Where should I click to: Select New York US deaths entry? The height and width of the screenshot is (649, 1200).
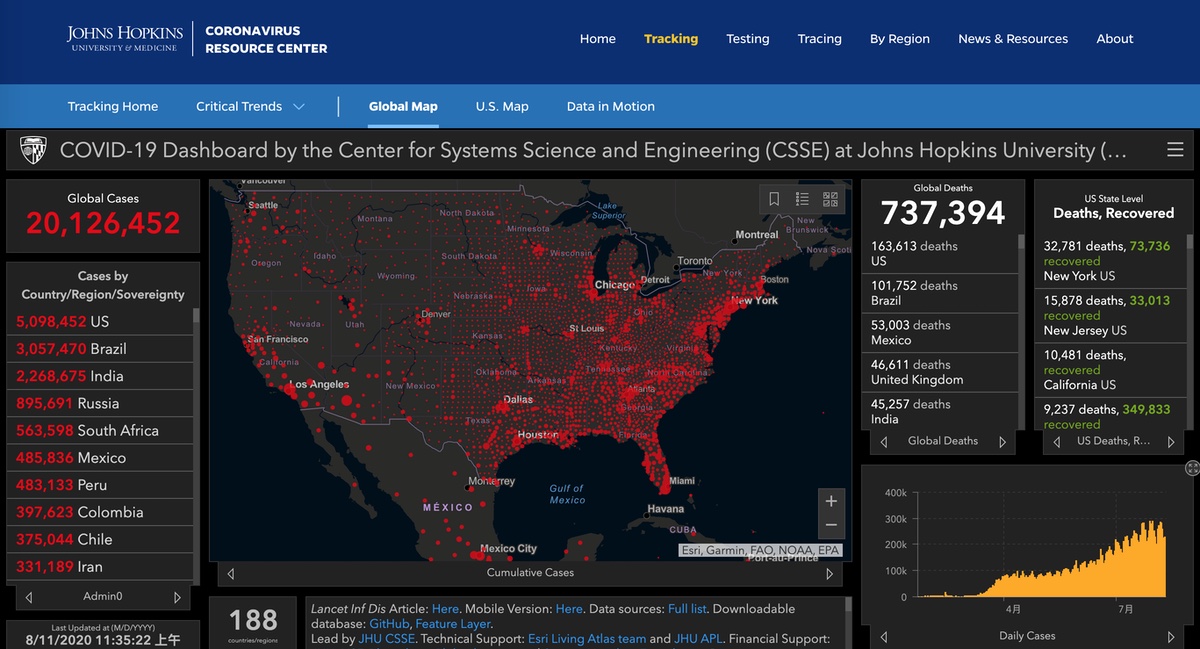pyautogui.click(x=1112, y=261)
